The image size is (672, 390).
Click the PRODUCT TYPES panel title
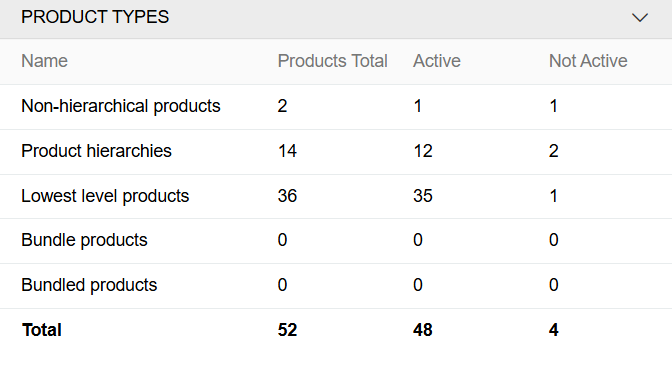click(x=95, y=17)
